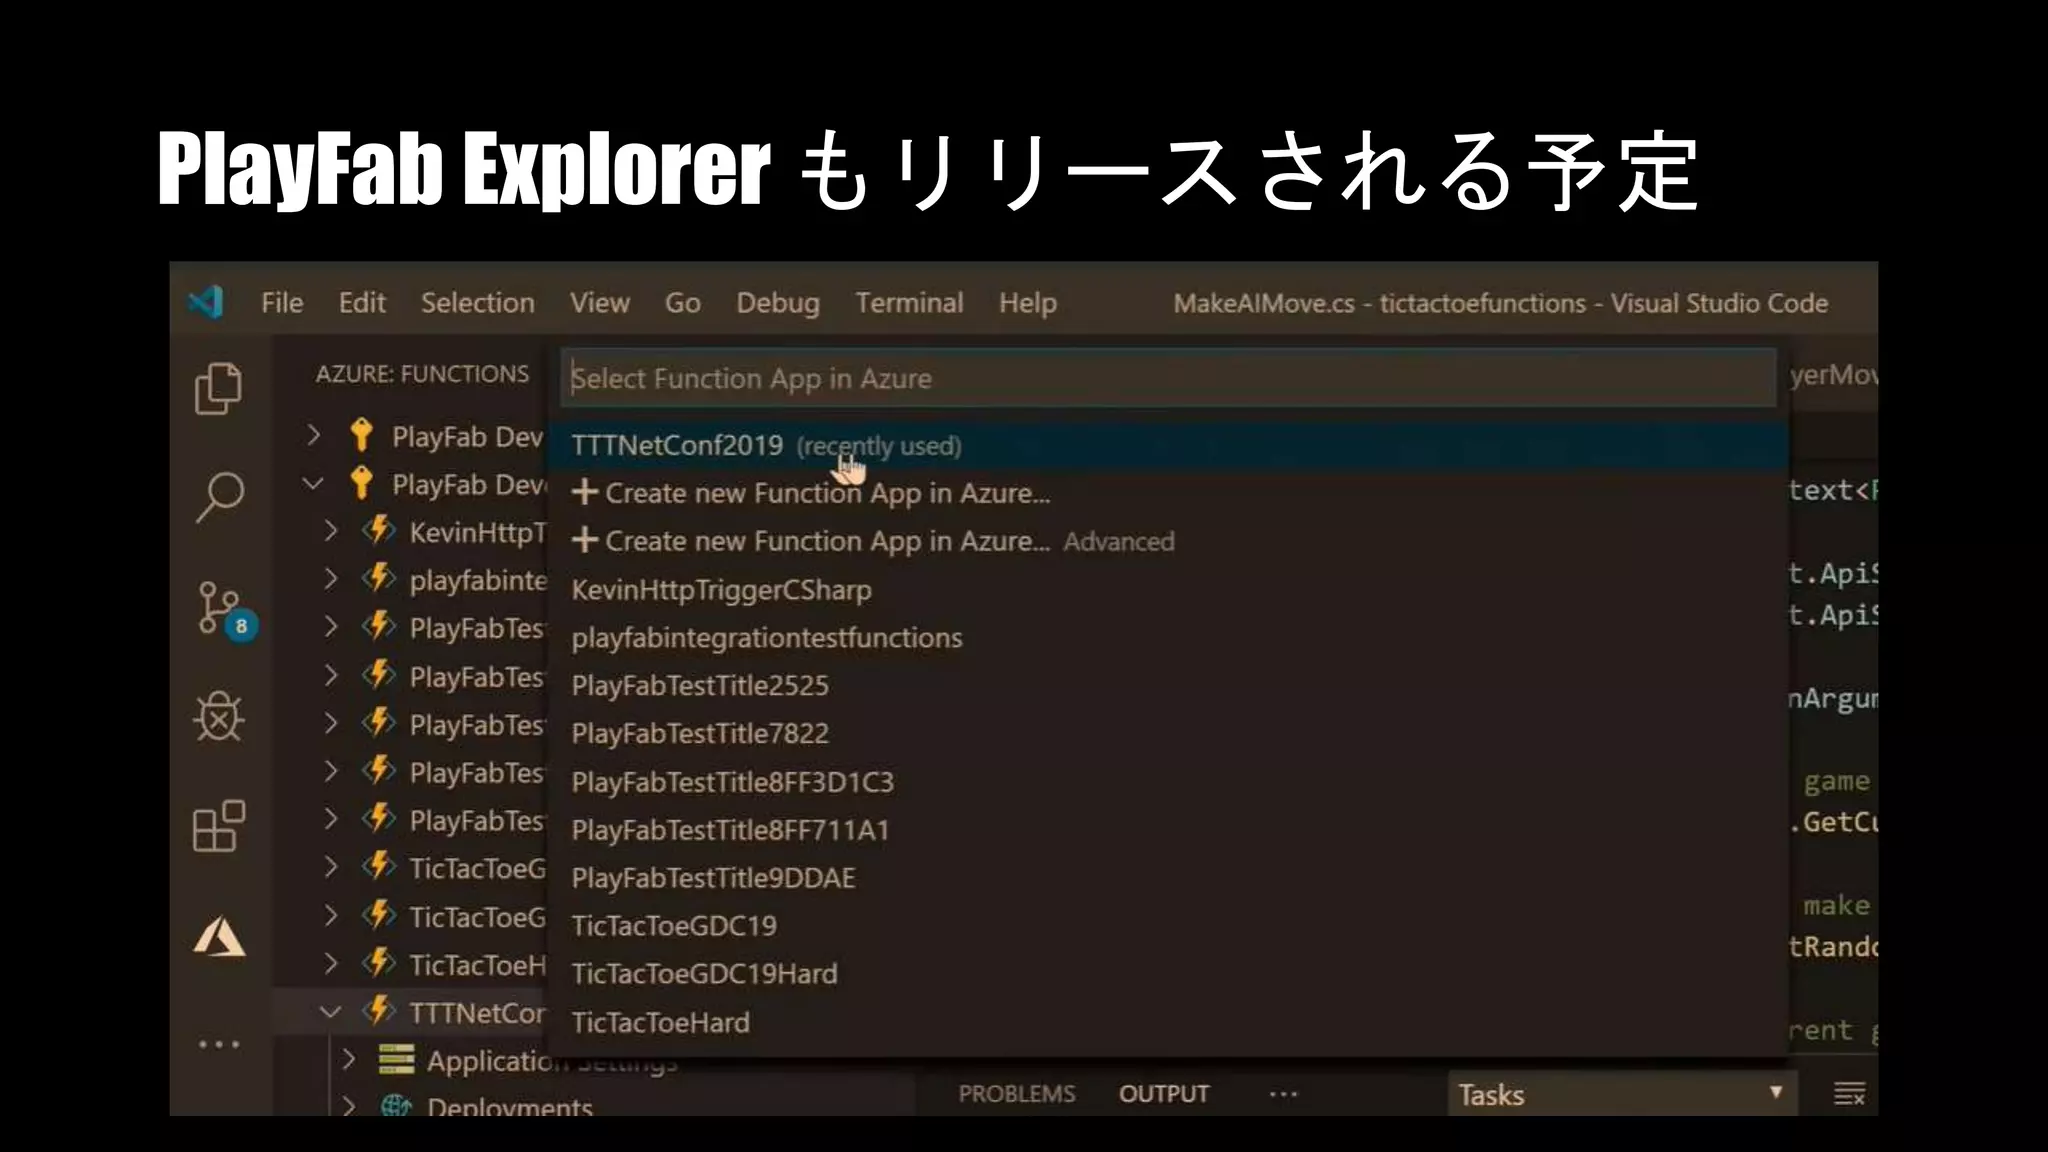Click the key icon of second PlayFab Dev subscription
The image size is (2048, 1152).
point(362,483)
